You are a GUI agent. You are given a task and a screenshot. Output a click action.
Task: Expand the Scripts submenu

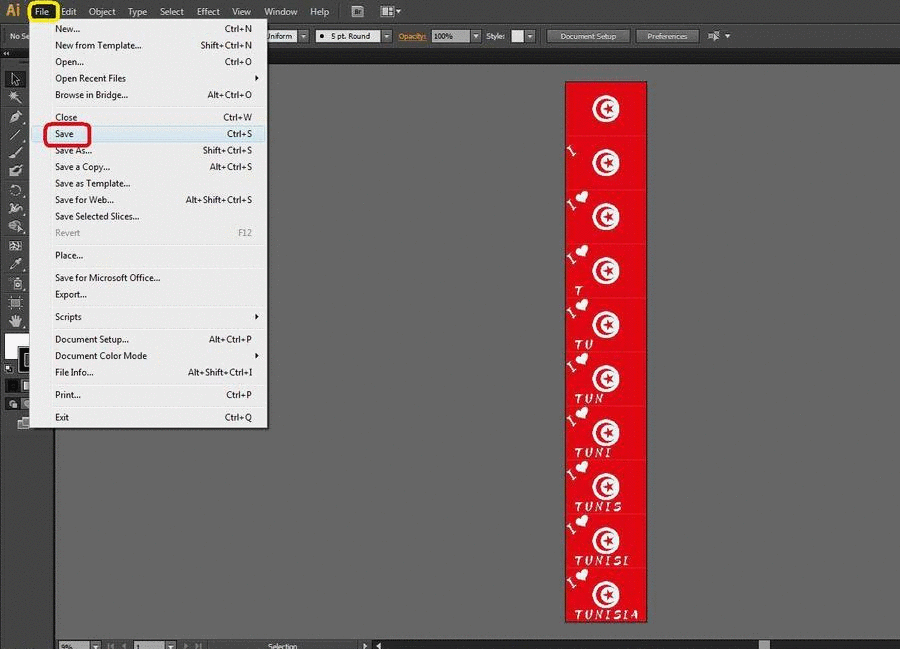coord(256,317)
